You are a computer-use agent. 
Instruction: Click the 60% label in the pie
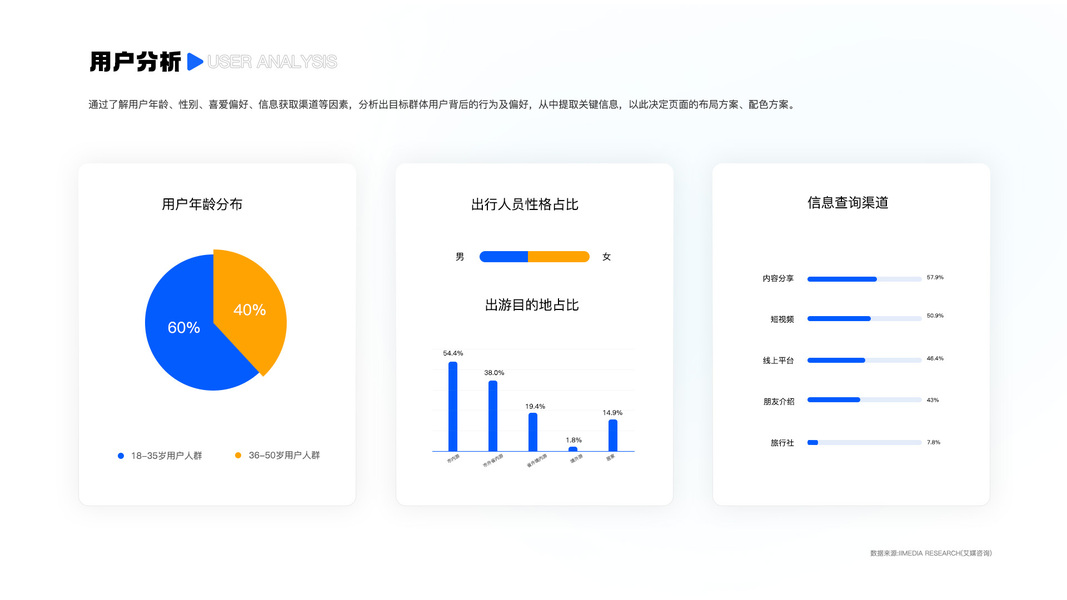point(184,328)
